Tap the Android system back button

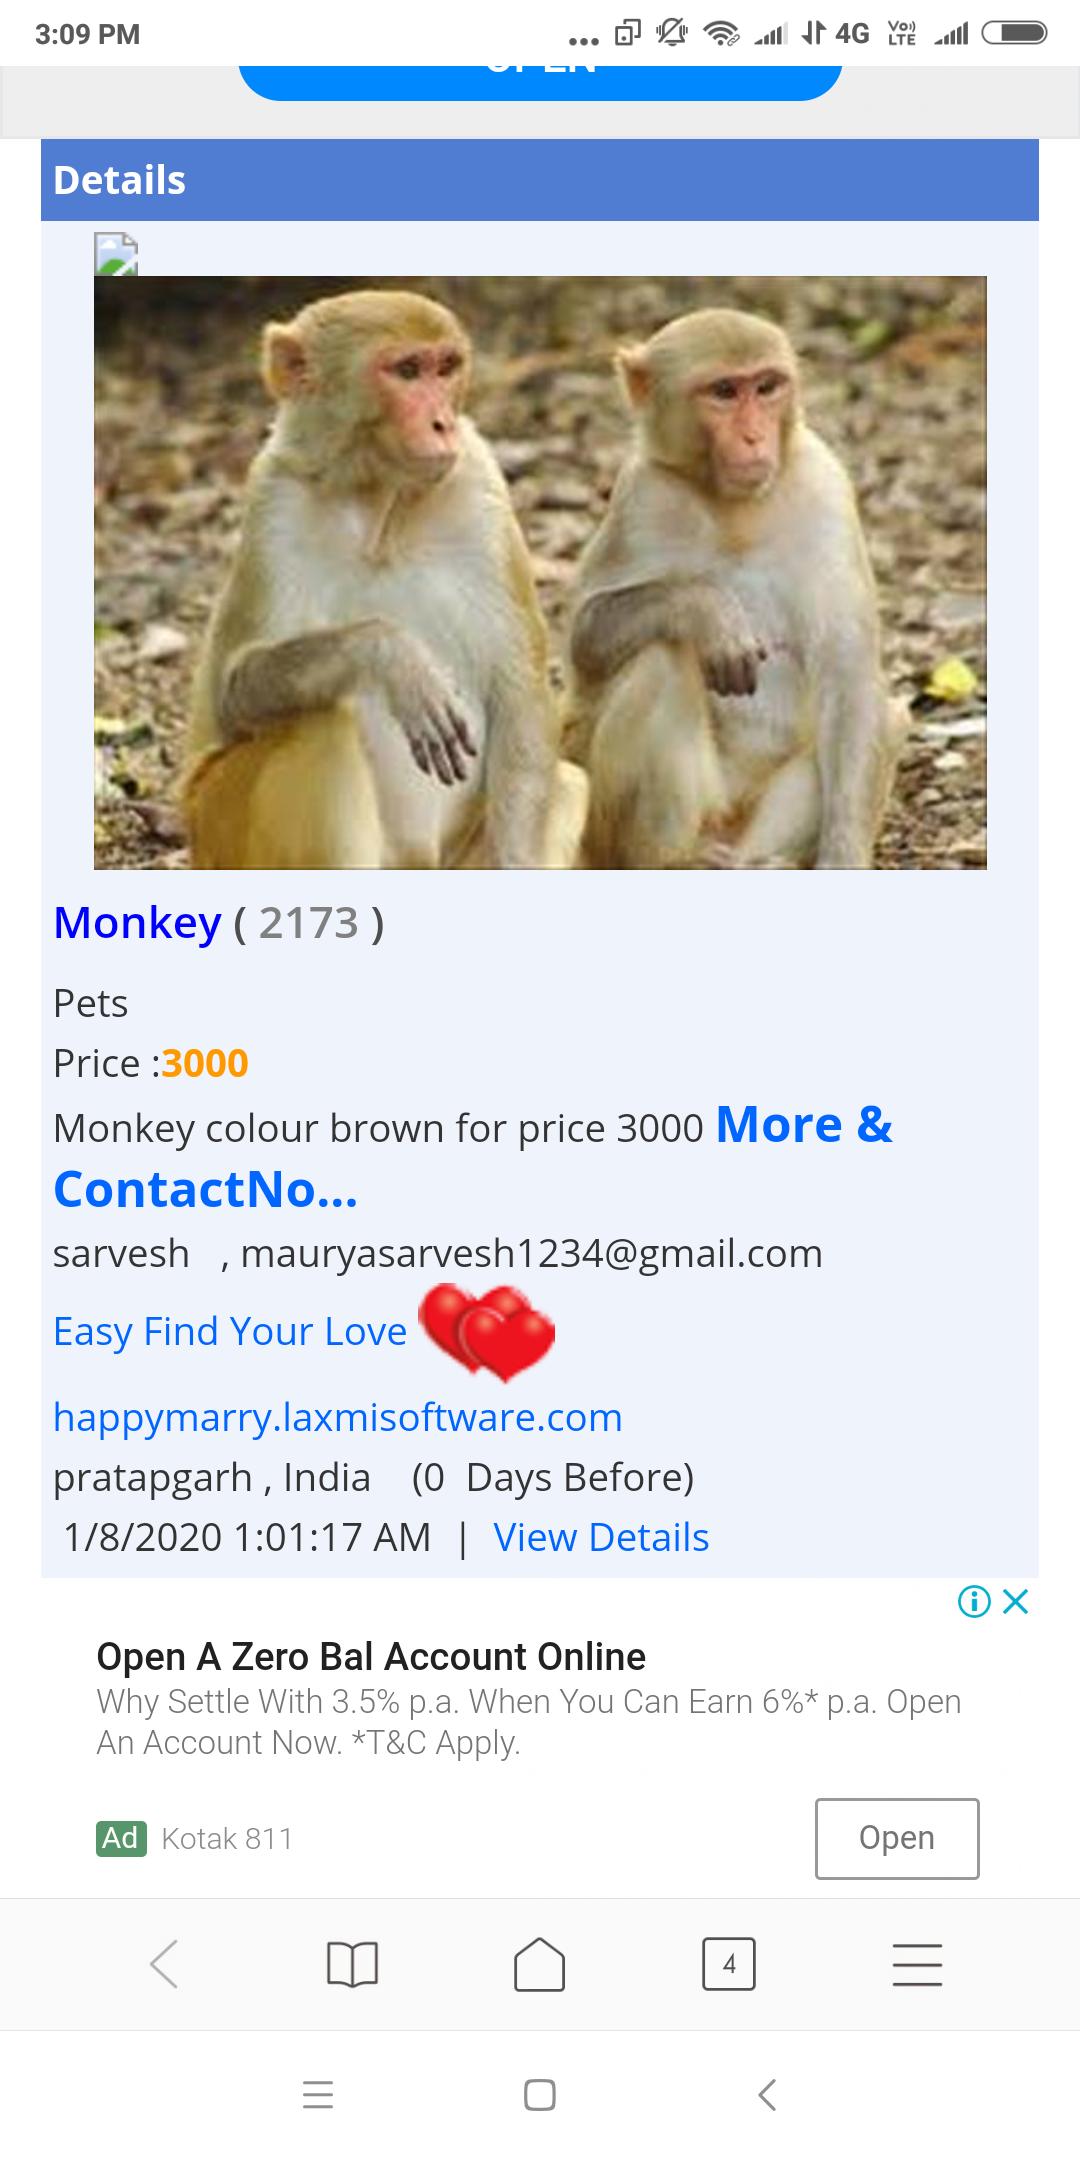(767, 2094)
